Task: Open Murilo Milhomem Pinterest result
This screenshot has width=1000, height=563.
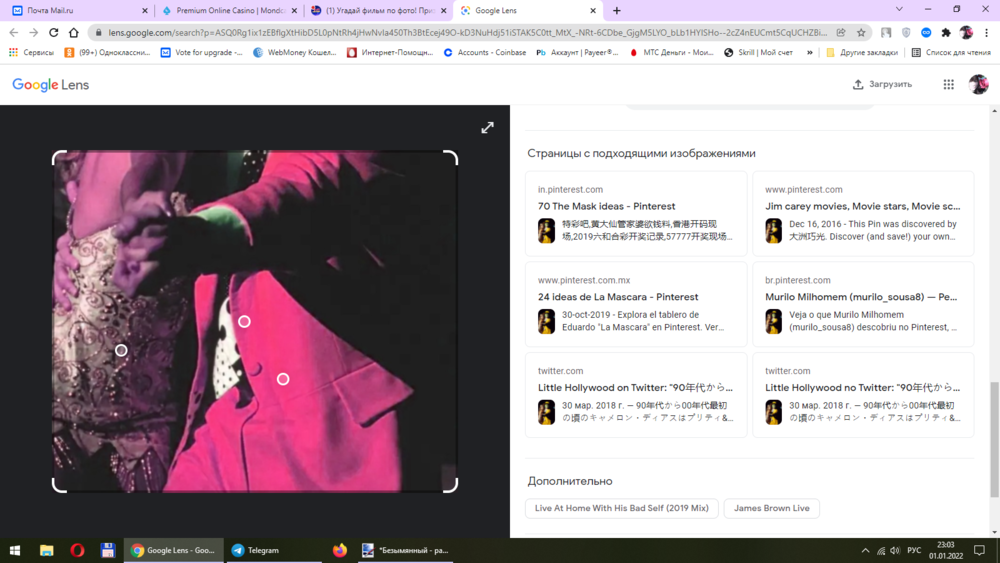Action: coord(863,304)
